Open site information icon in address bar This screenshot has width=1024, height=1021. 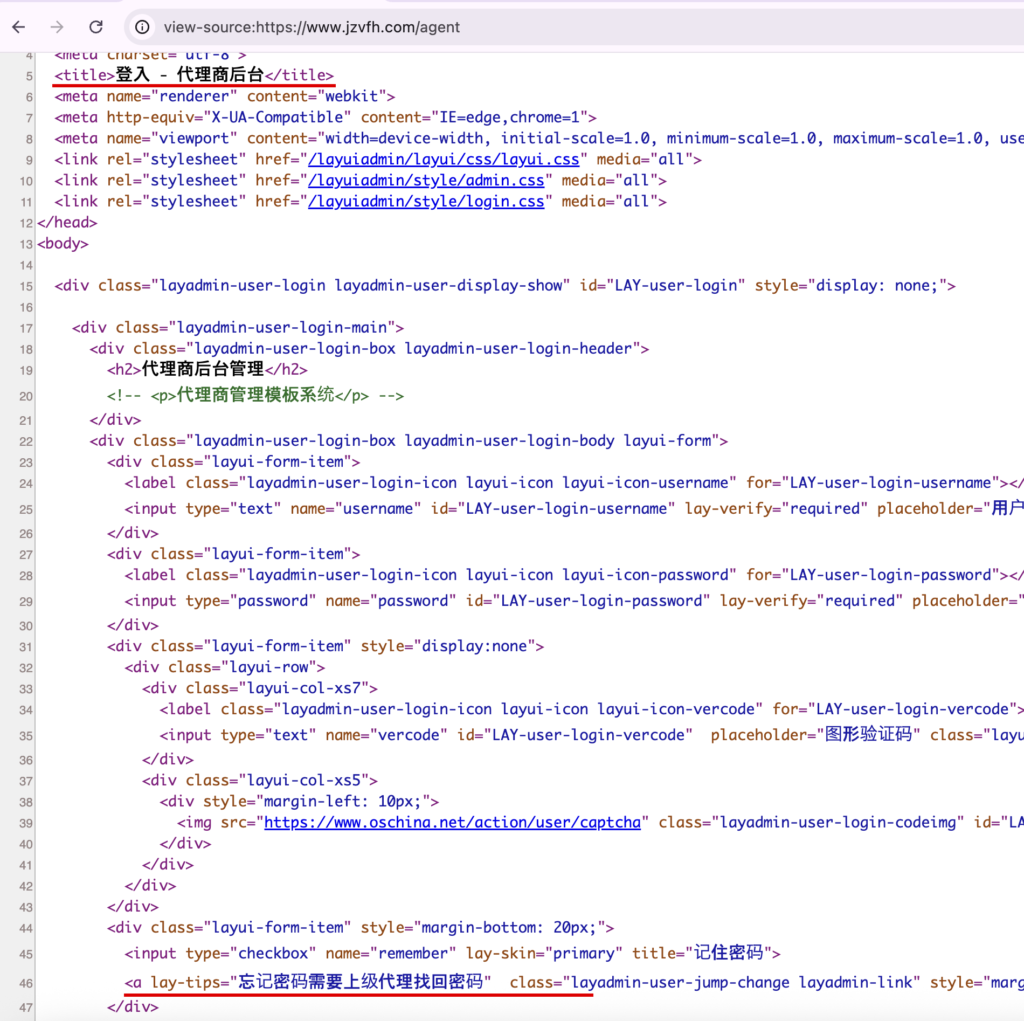point(142,27)
